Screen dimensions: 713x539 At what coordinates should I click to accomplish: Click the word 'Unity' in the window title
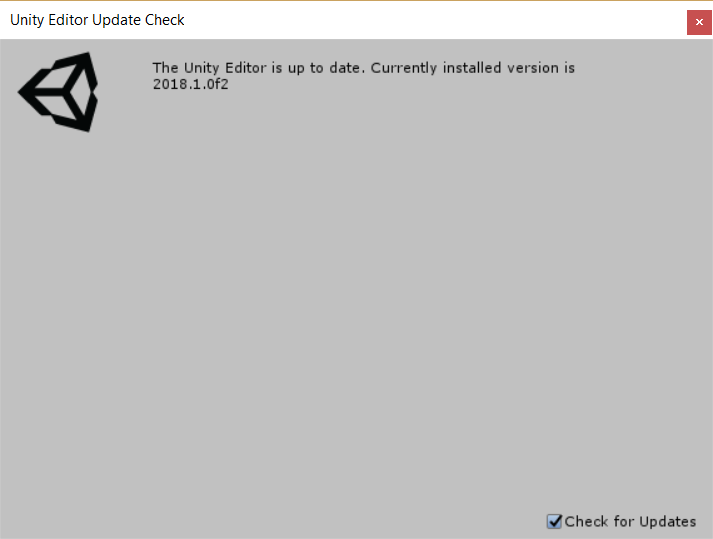tap(27, 20)
